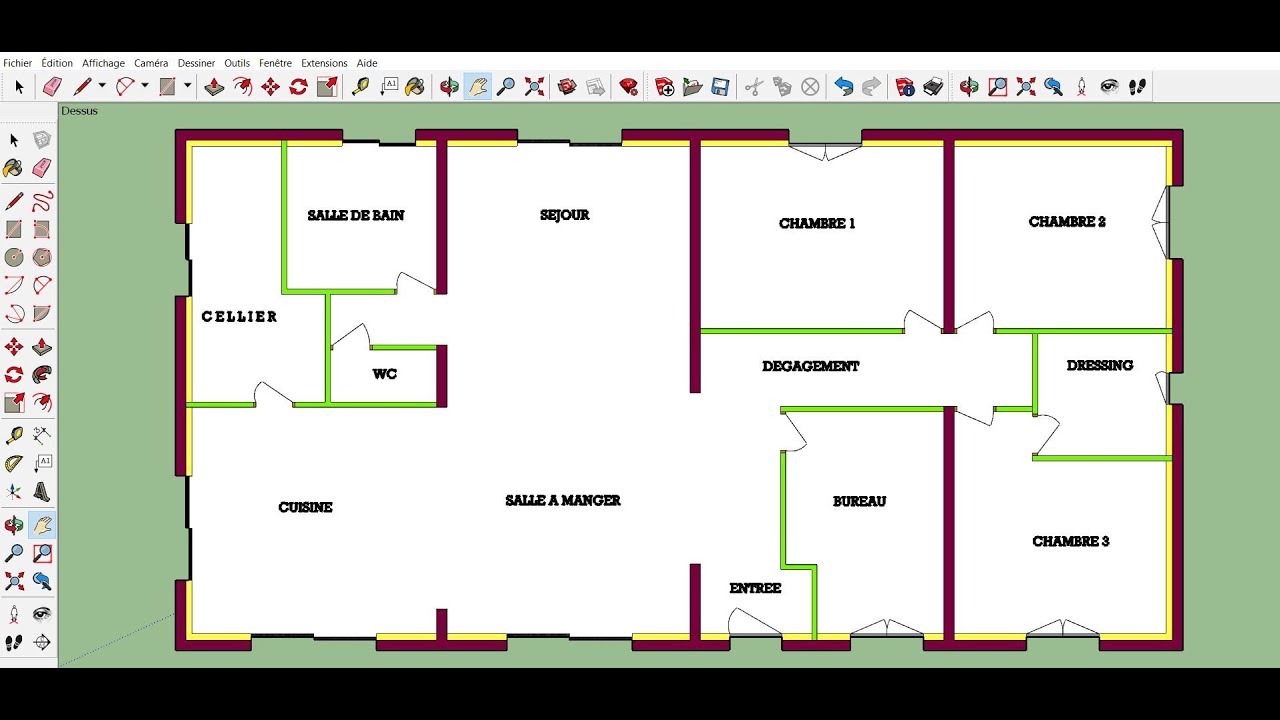Click the Save diskette icon
This screenshot has height=720, width=1280.
point(720,87)
